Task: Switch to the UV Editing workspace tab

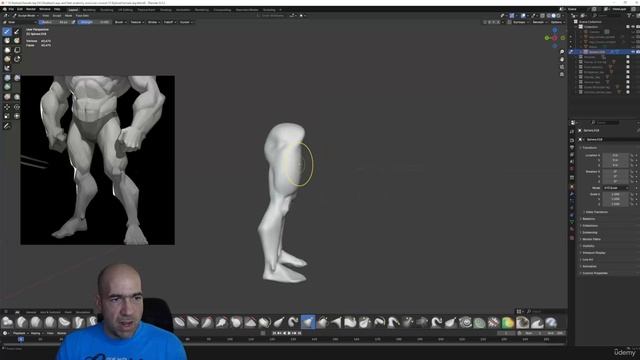Action: [125, 9]
